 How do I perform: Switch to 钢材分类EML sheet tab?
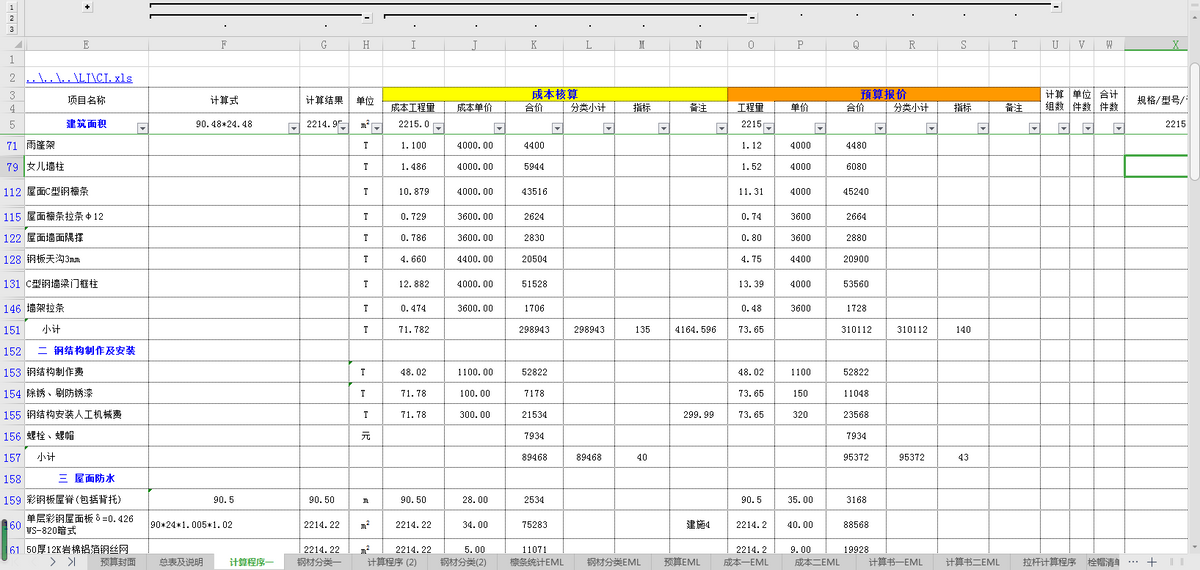(x=614, y=562)
